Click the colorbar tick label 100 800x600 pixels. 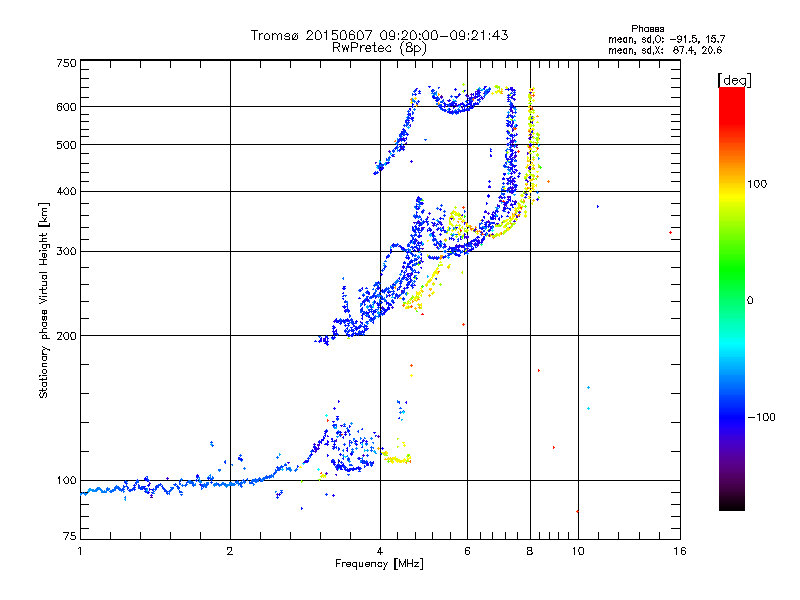(756, 184)
